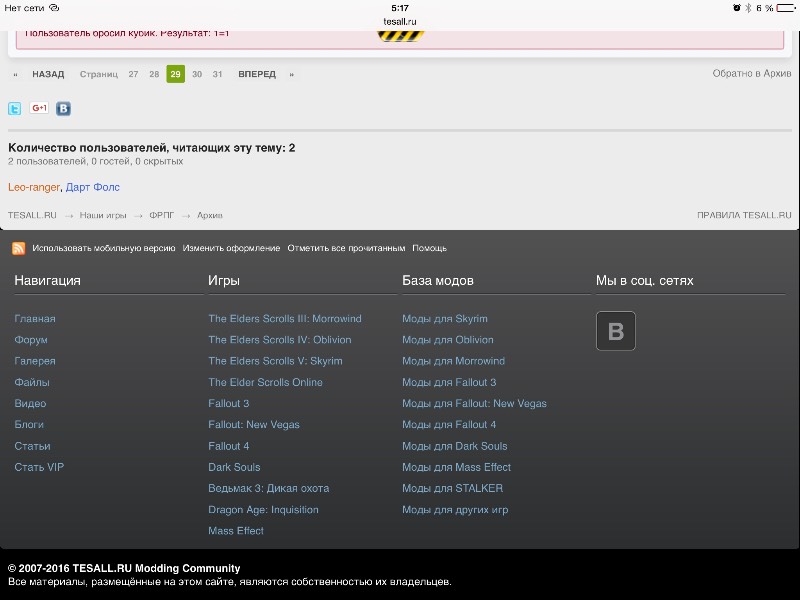Open Моды для Morrowind
The width and height of the screenshot is (800, 600).
tap(453, 361)
